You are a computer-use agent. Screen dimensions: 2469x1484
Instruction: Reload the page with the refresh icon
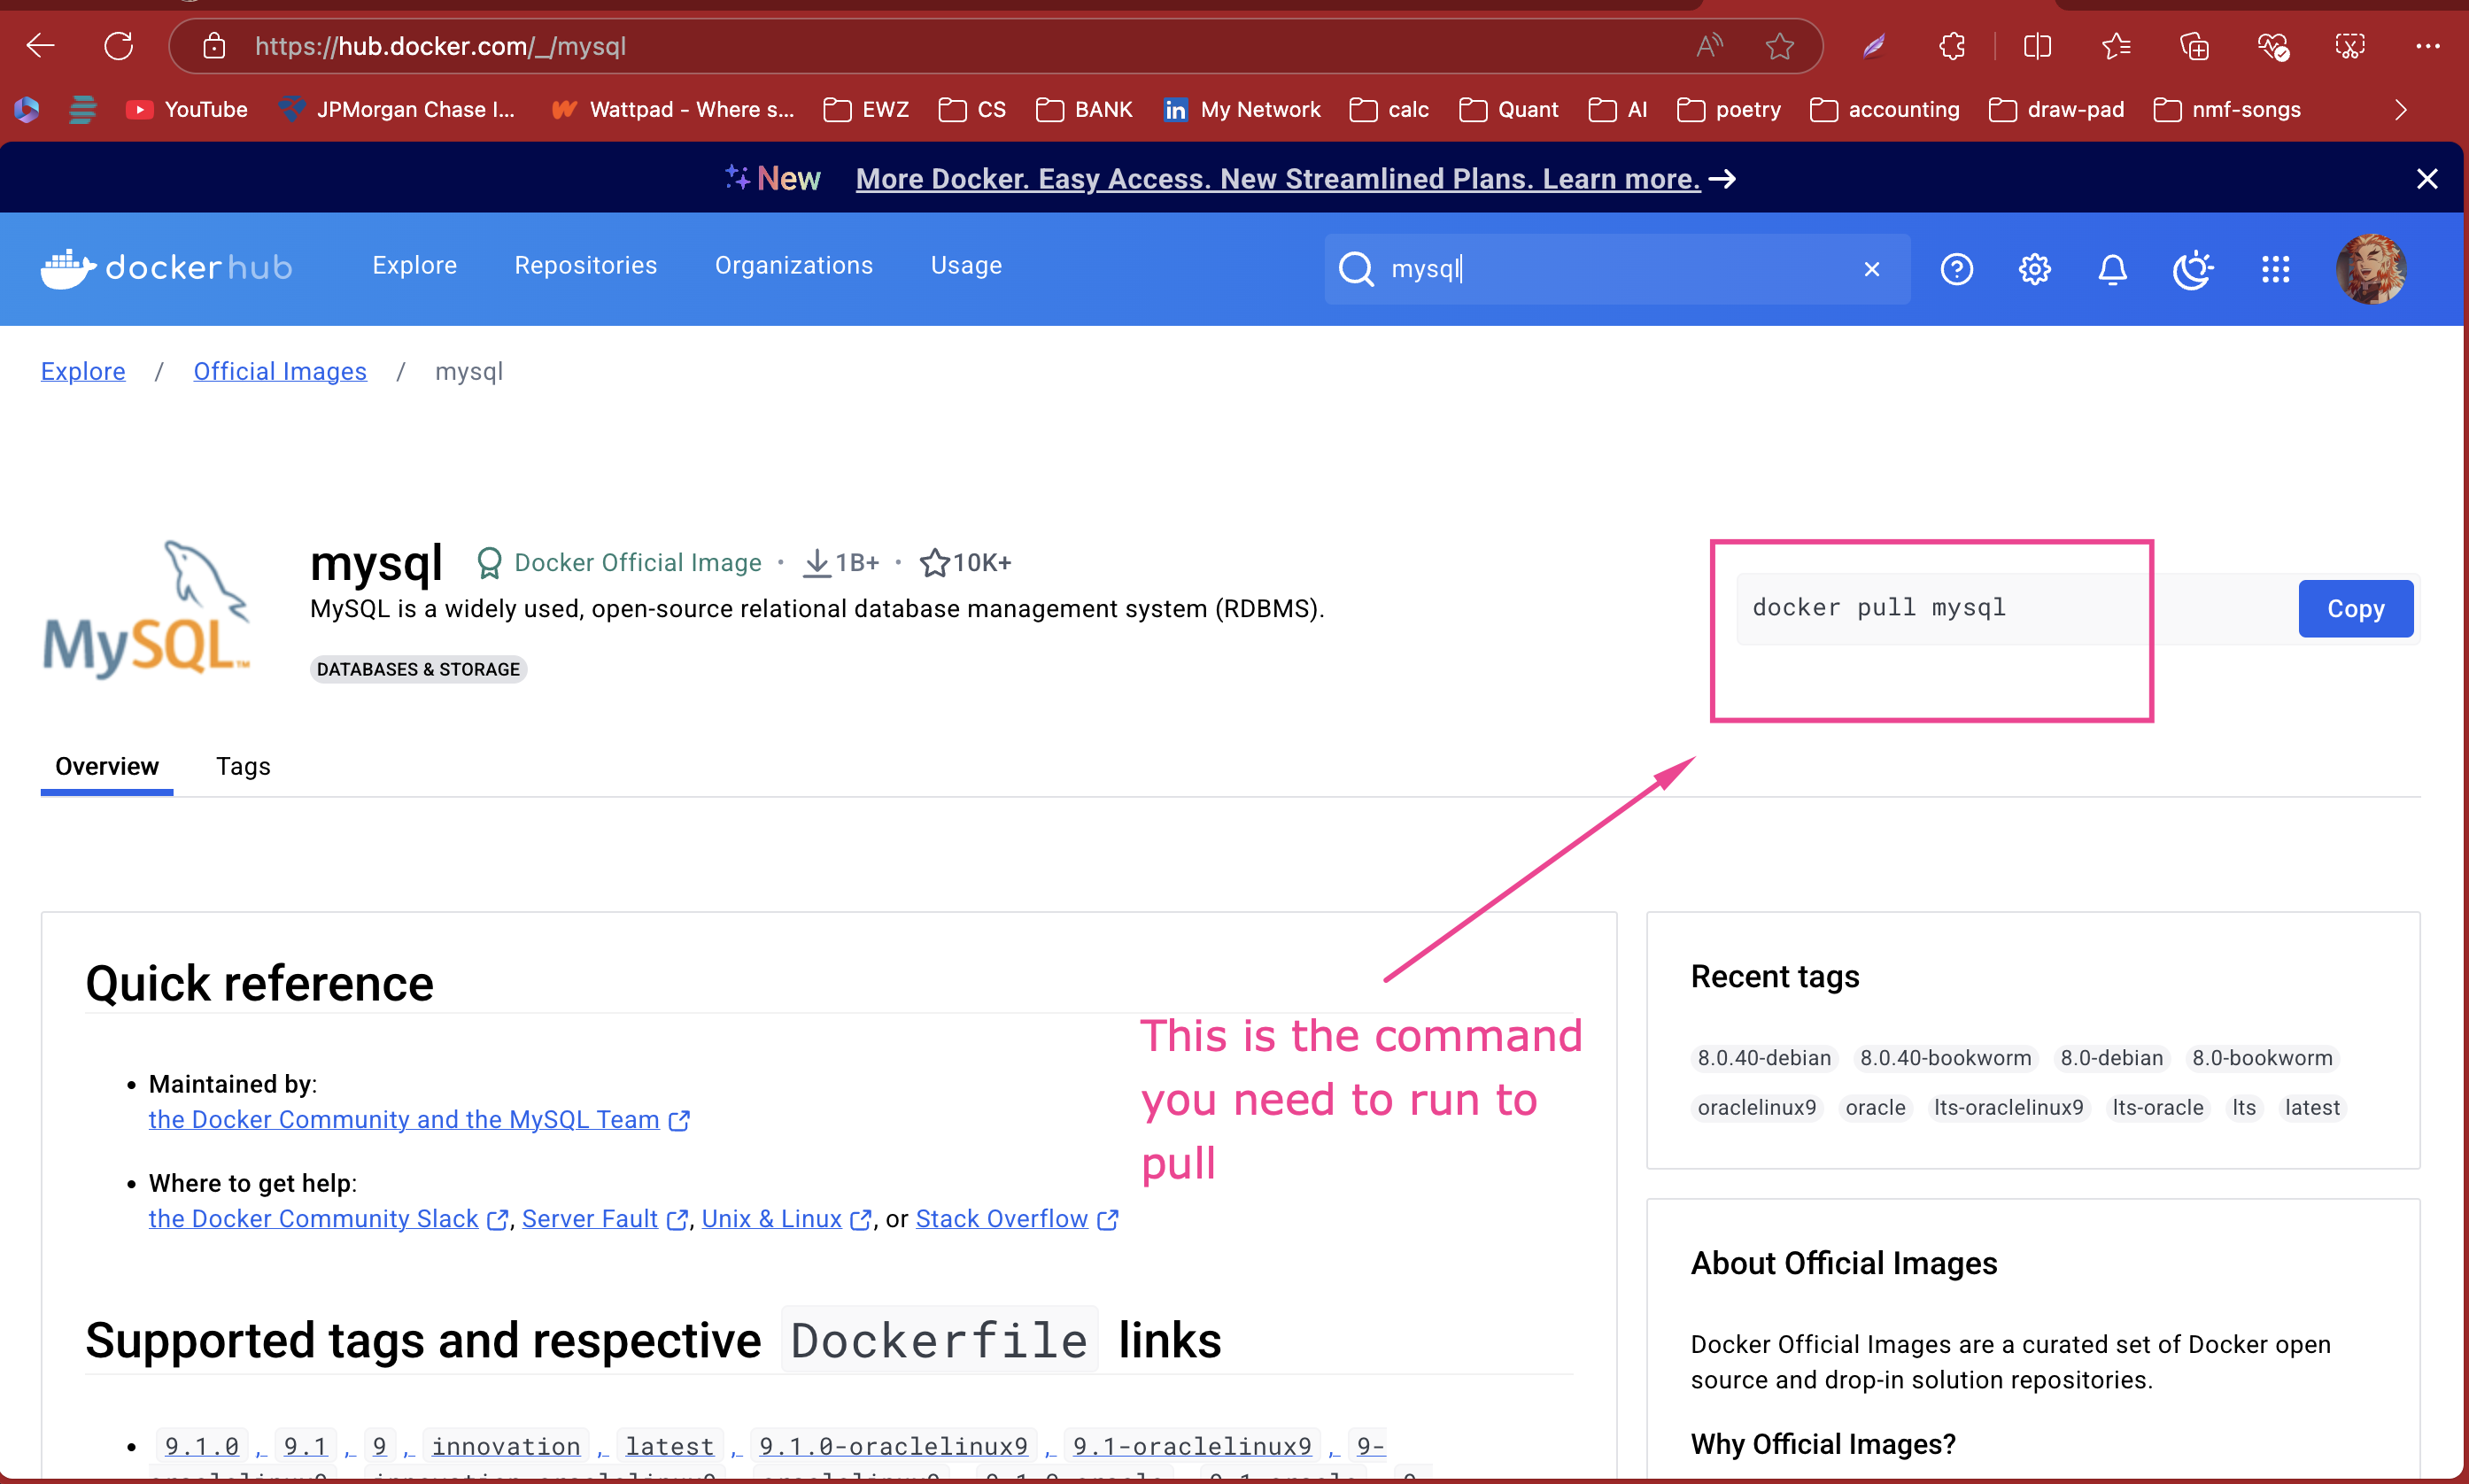118,46
